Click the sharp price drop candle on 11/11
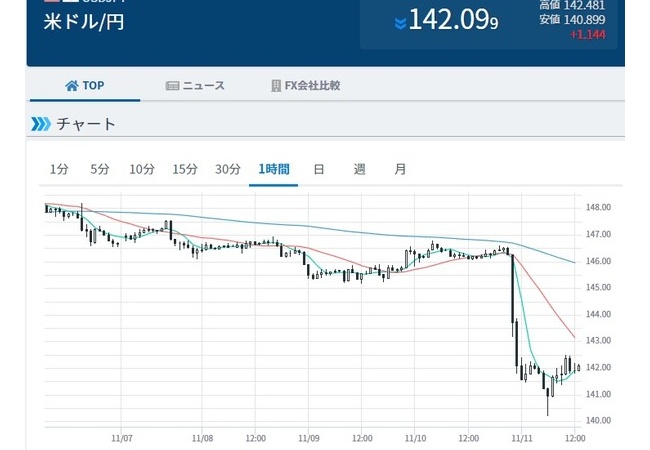The width and height of the screenshot is (650, 450). [514, 310]
